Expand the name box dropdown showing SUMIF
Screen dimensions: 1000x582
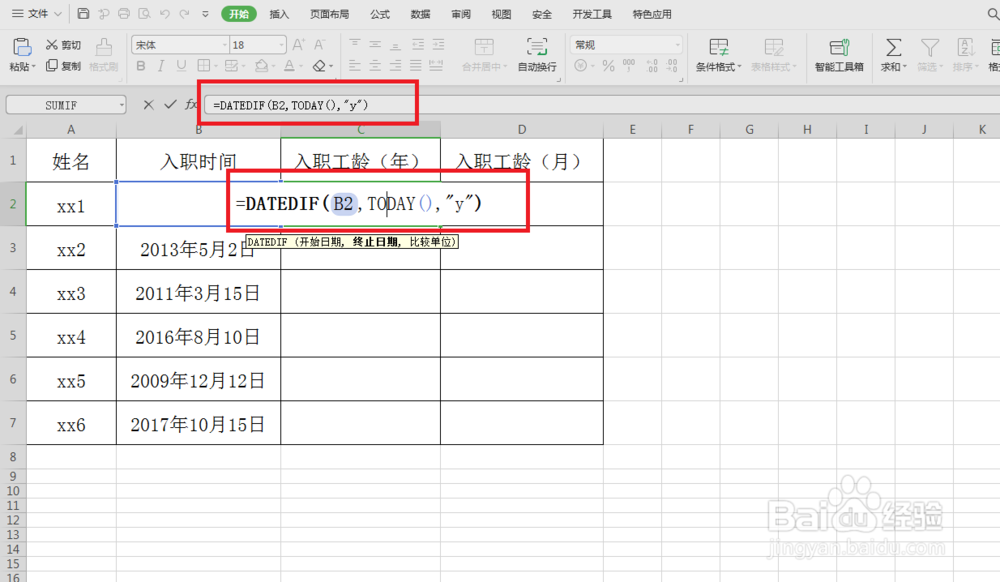121,105
